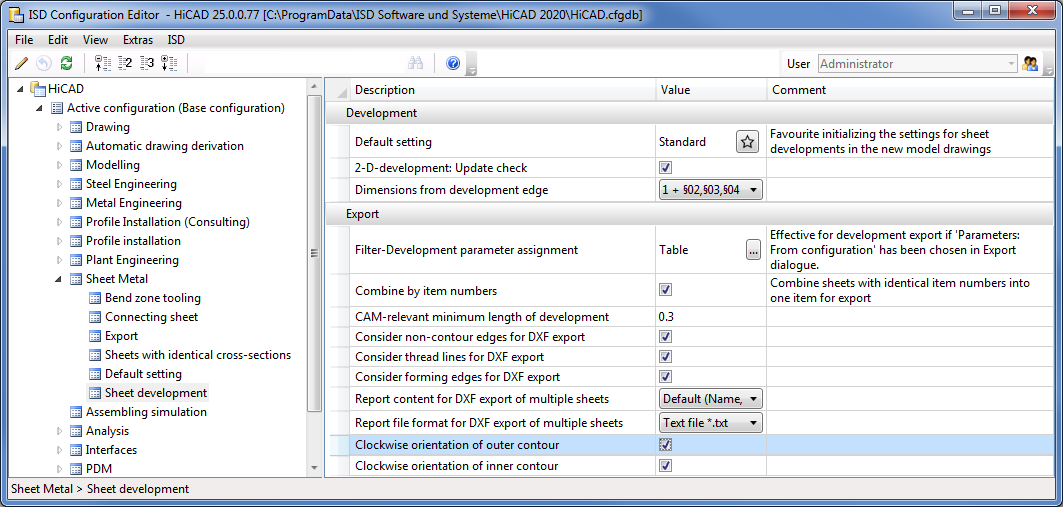The image size is (1063, 507).
Task: Open Report content for DXF export dropdown
Action: tap(710, 398)
